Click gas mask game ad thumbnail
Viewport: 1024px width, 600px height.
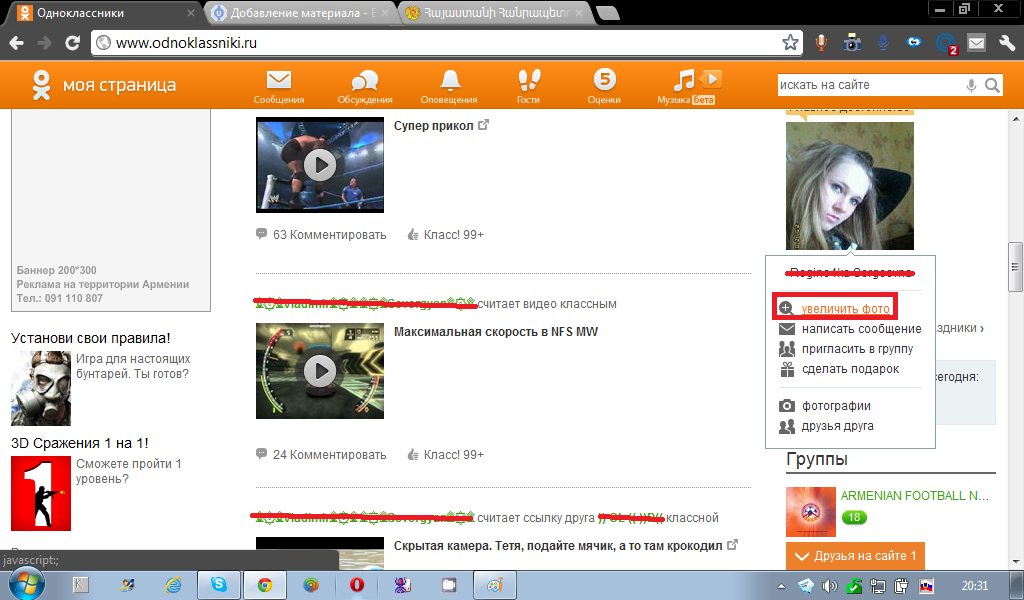tap(40, 388)
